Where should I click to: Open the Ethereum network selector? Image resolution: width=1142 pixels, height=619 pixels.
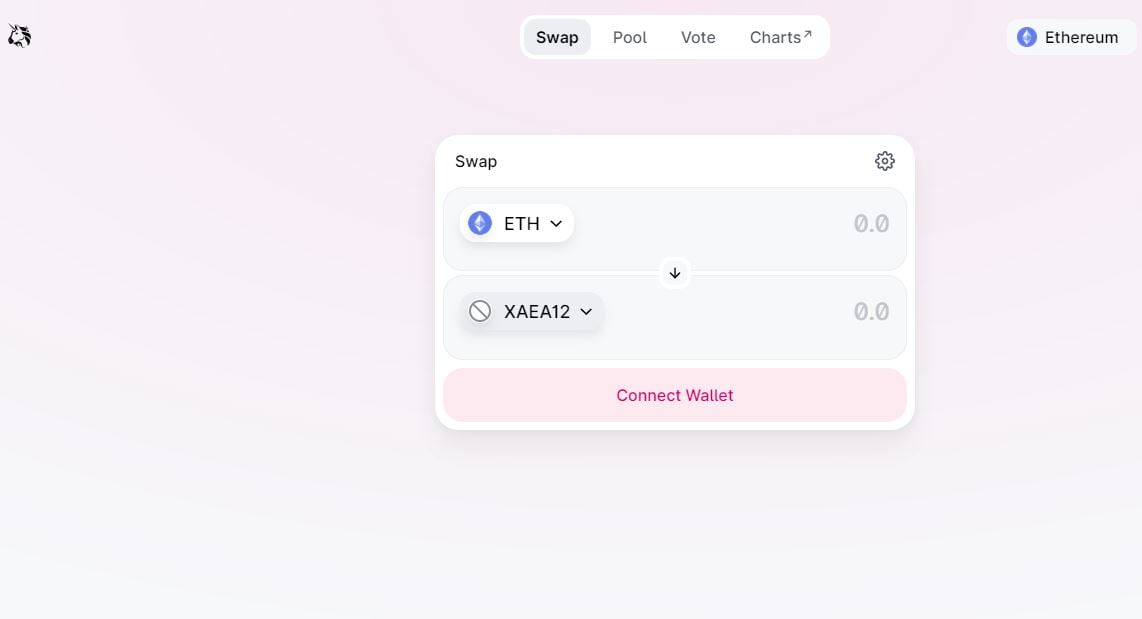click(x=1071, y=37)
